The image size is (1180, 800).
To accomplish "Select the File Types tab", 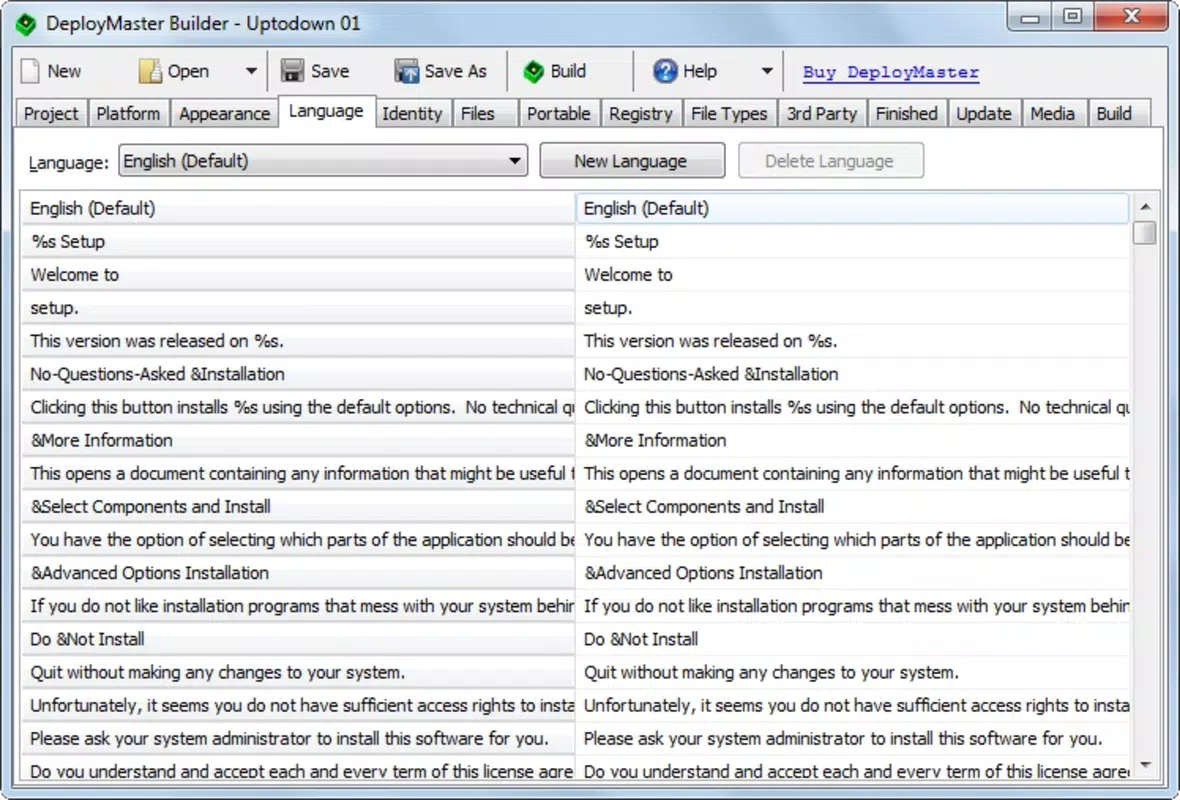I will tap(729, 114).
